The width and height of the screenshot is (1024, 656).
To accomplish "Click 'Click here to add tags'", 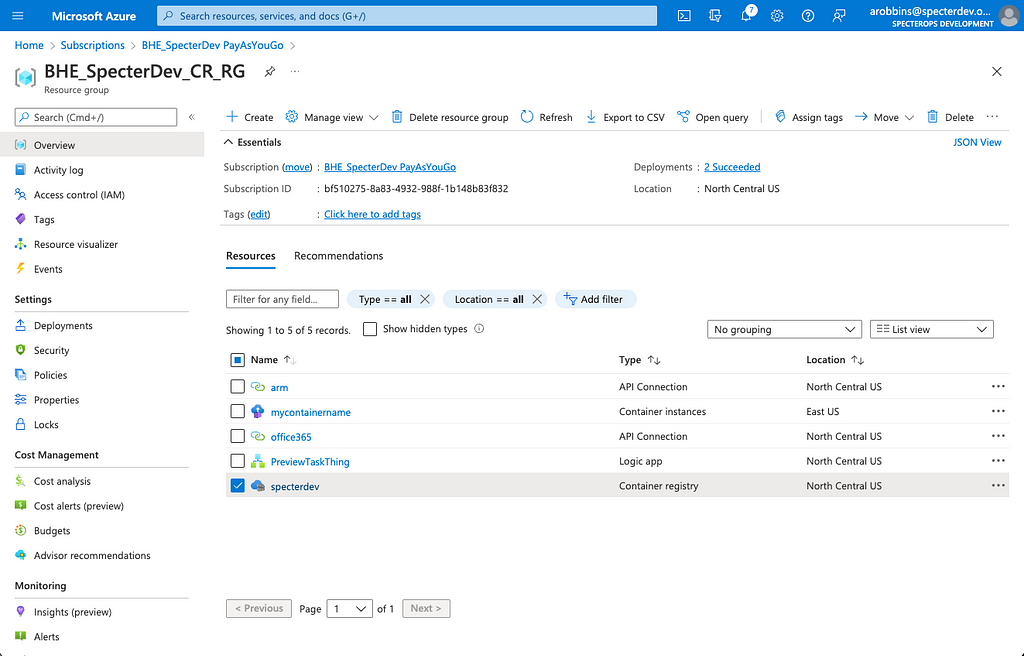I will 372,214.
